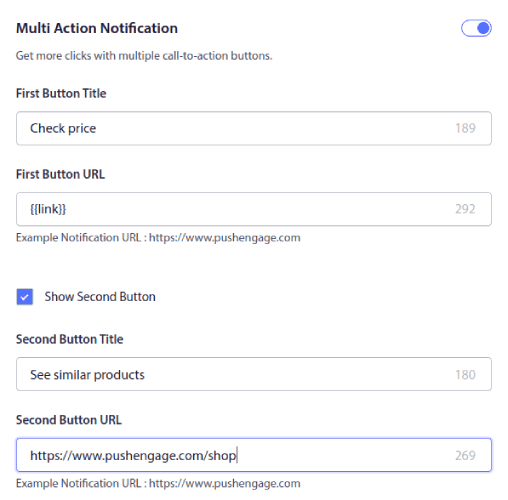Focus the First Button Title field containing Check price
This screenshot has width=508, height=500.
pos(254,128)
